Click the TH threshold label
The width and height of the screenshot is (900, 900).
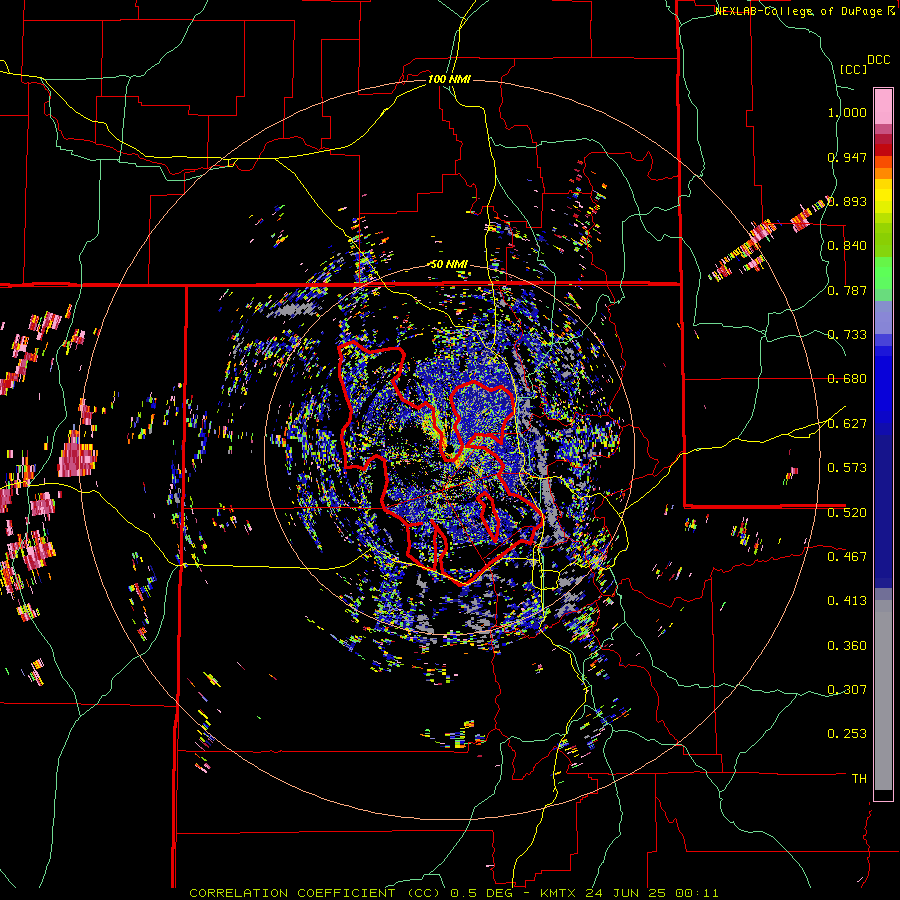tap(859, 778)
